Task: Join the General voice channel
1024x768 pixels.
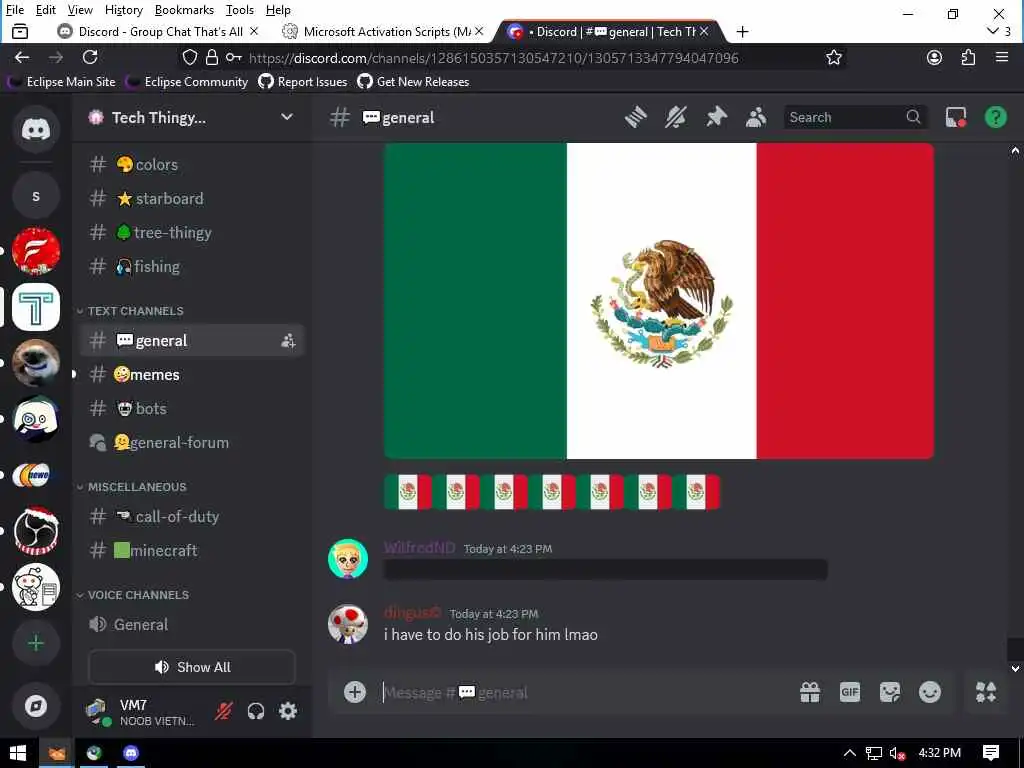Action: [192, 624]
